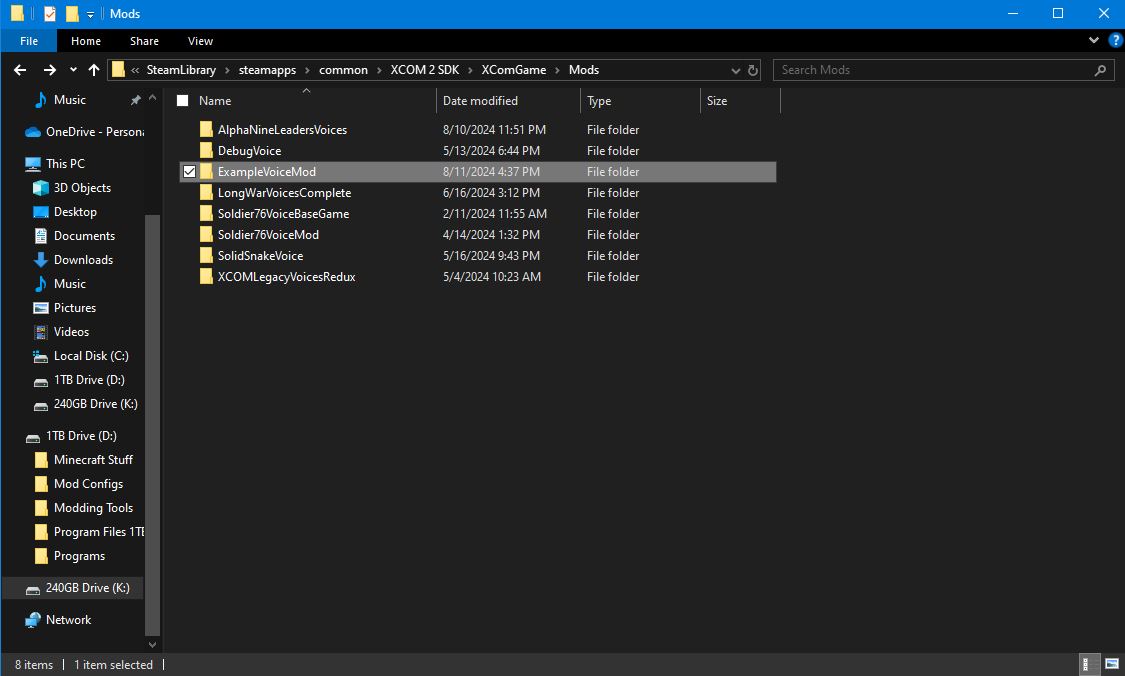Click the Back navigation arrow

20,70
